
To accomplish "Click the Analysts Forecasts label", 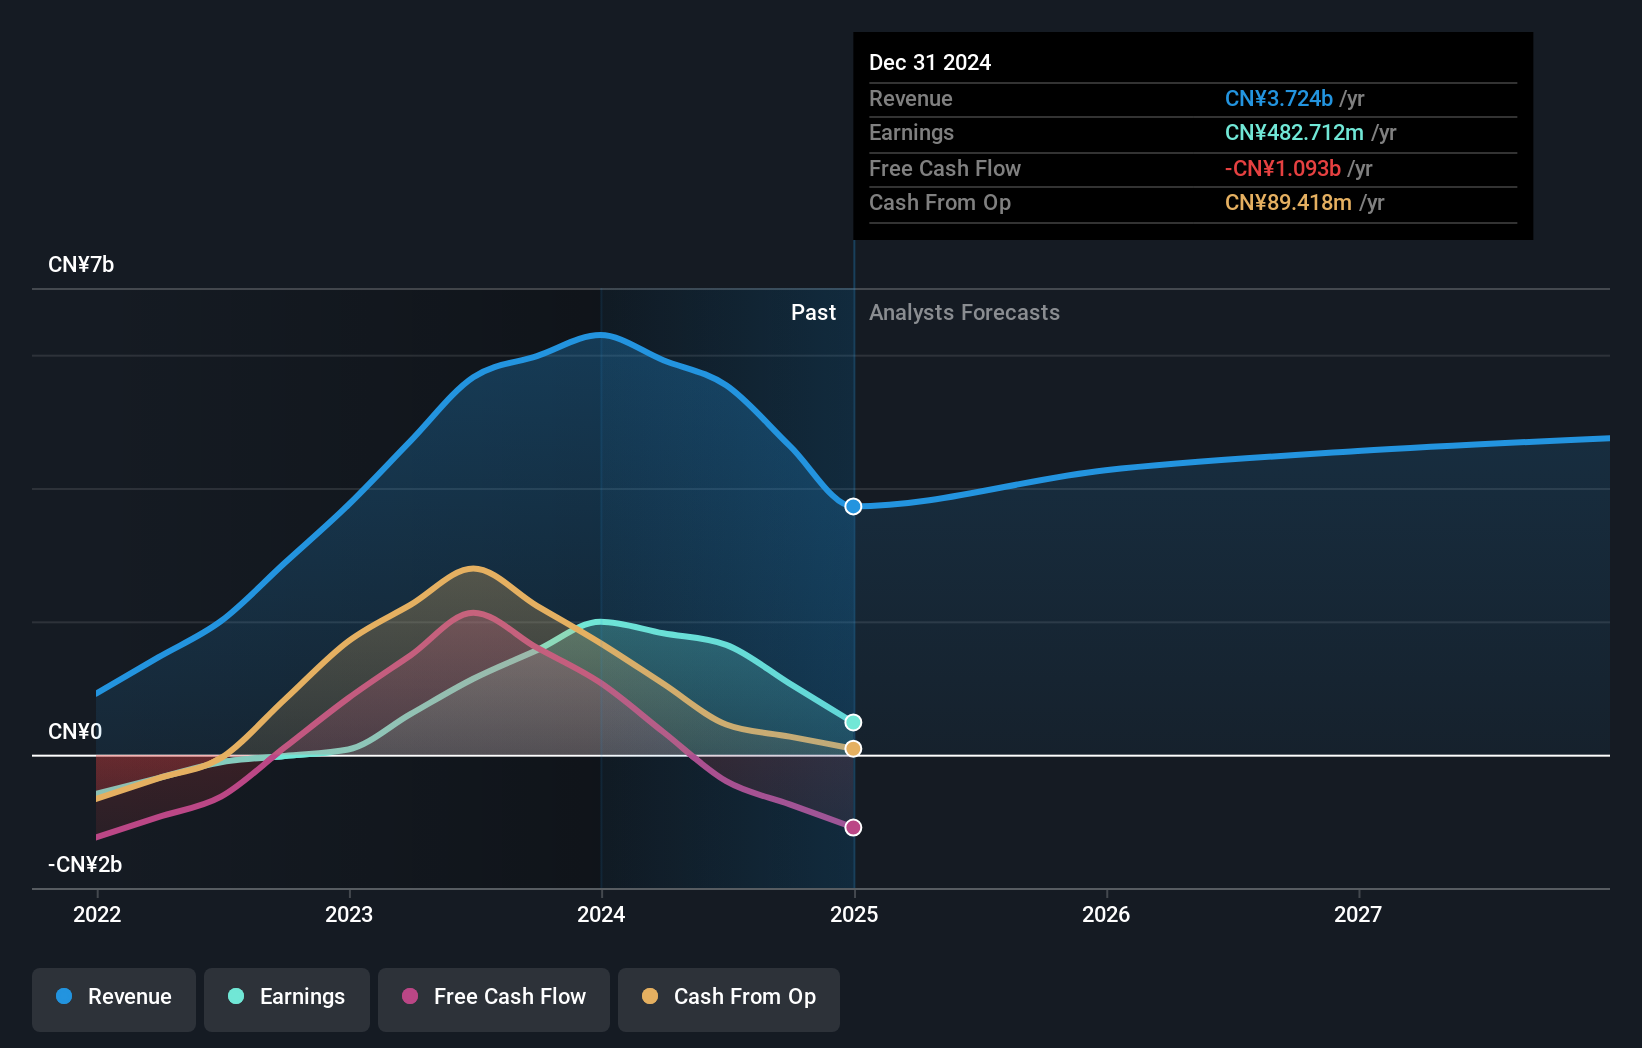I will (964, 313).
